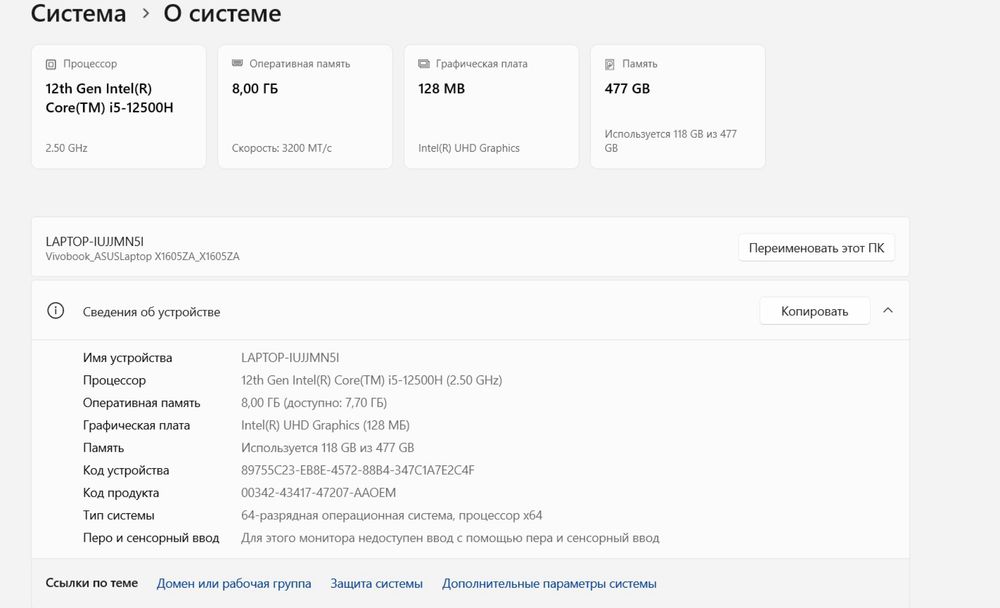Viewport: 1000px width, 608px height.
Task: Click LAPTOP-IUJJMN5I header above the Vivobook model
Action: pos(94,241)
